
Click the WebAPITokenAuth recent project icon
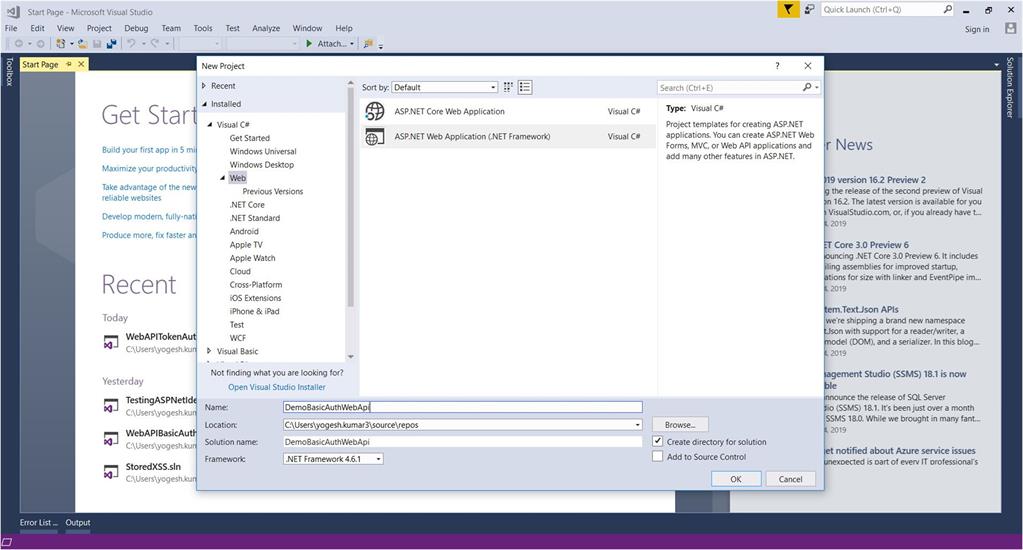pos(111,342)
